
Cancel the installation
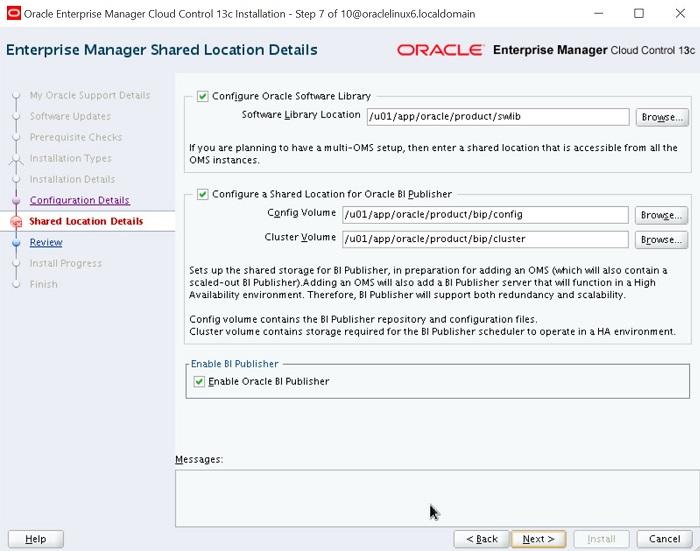point(664,539)
